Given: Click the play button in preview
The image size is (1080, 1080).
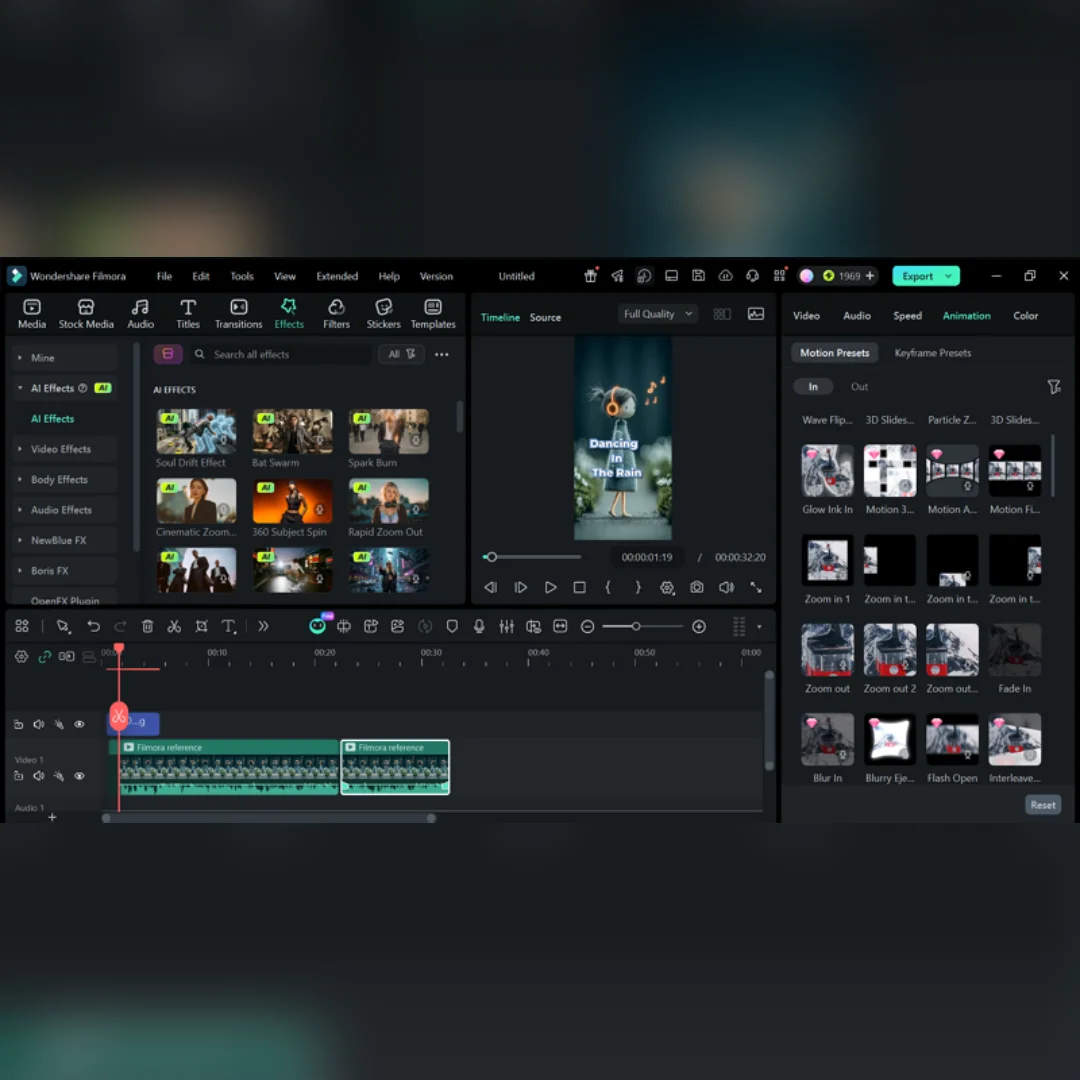Looking at the screenshot, I should point(550,588).
